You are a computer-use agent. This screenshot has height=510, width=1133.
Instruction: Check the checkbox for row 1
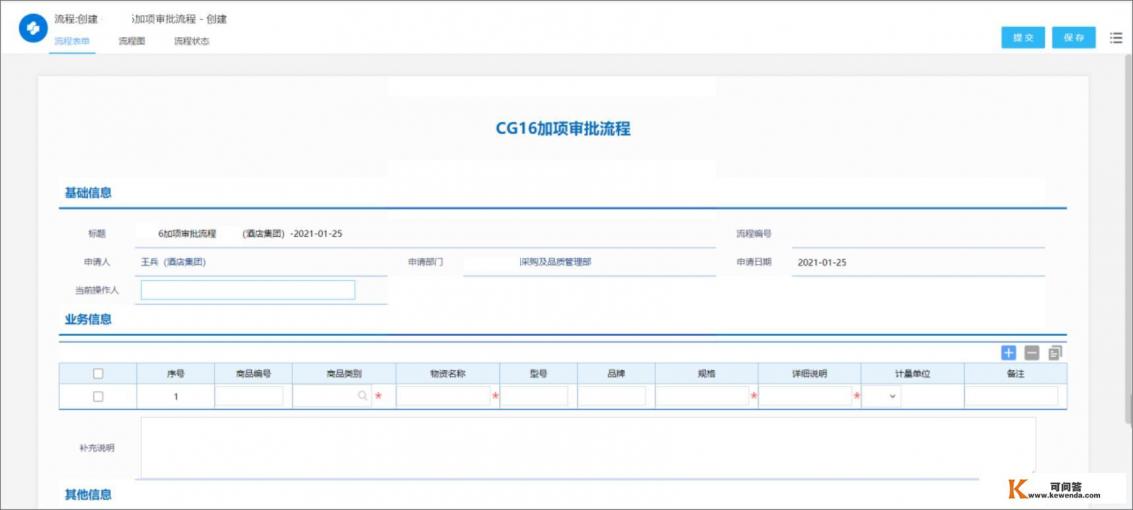(x=98, y=397)
